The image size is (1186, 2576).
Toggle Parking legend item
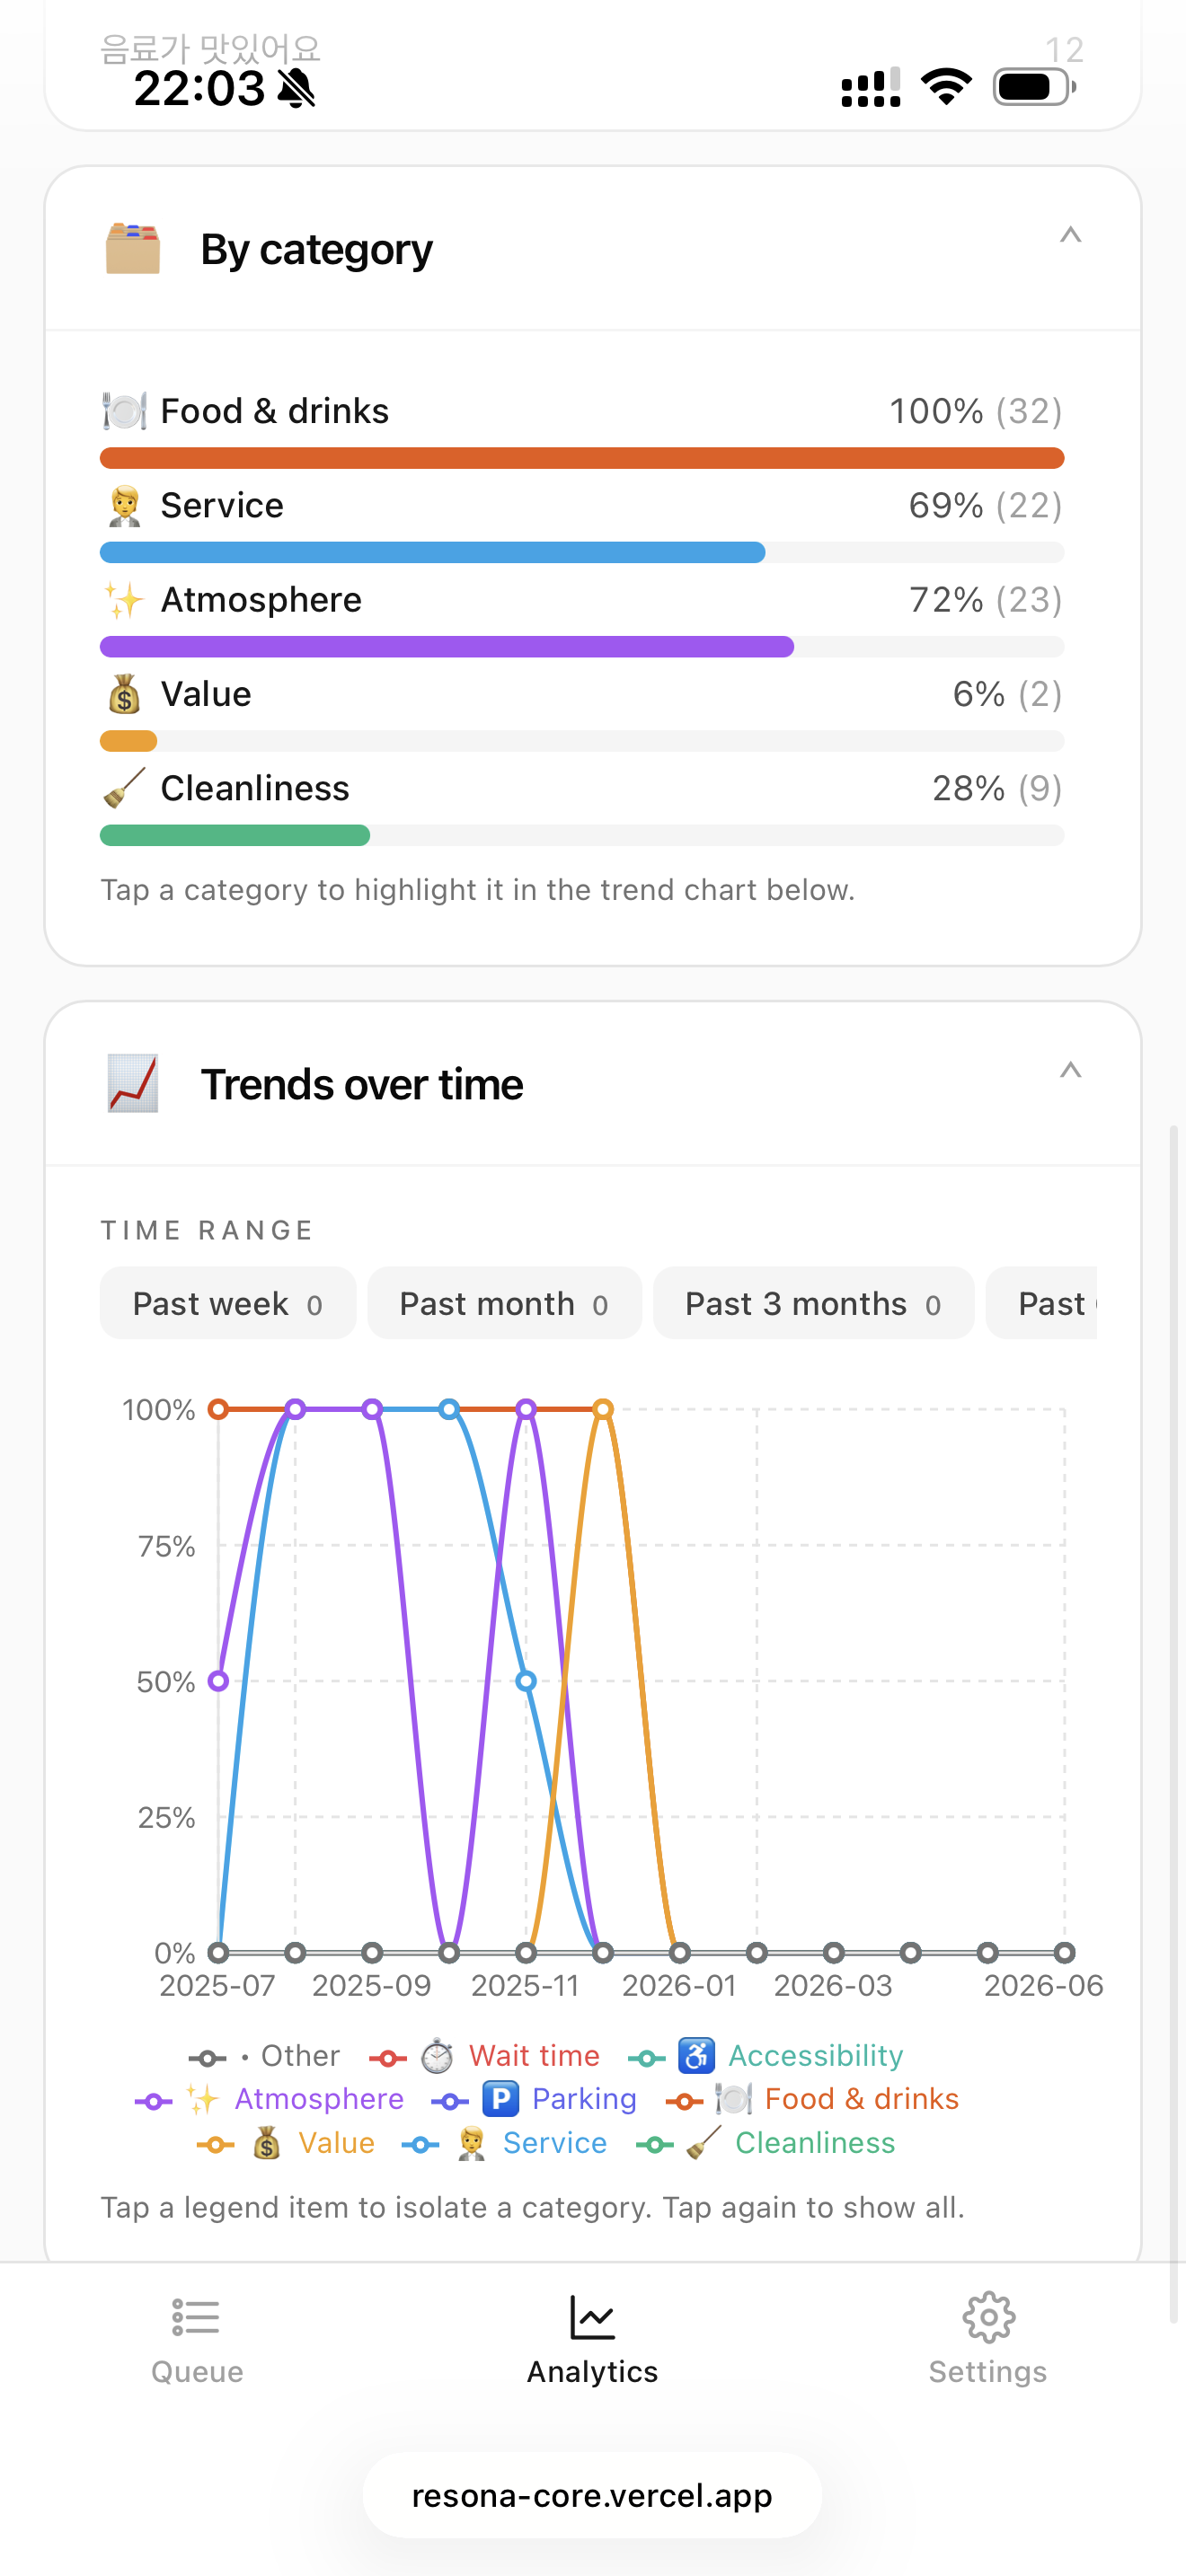coord(534,2099)
